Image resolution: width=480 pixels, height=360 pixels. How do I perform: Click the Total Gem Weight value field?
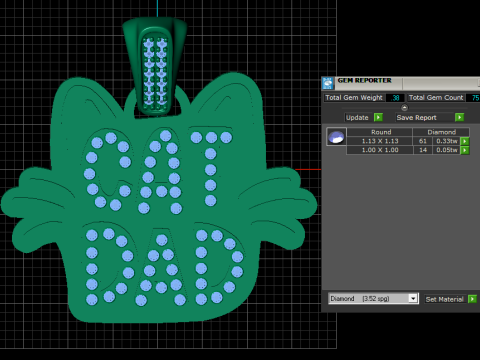(x=395, y=98)
